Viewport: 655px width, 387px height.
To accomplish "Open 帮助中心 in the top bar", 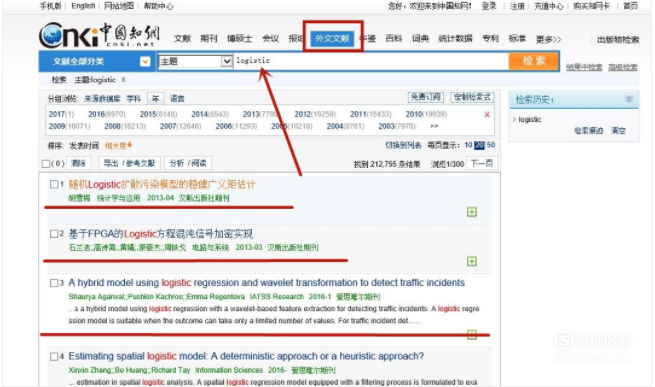I will coord(158,6).
